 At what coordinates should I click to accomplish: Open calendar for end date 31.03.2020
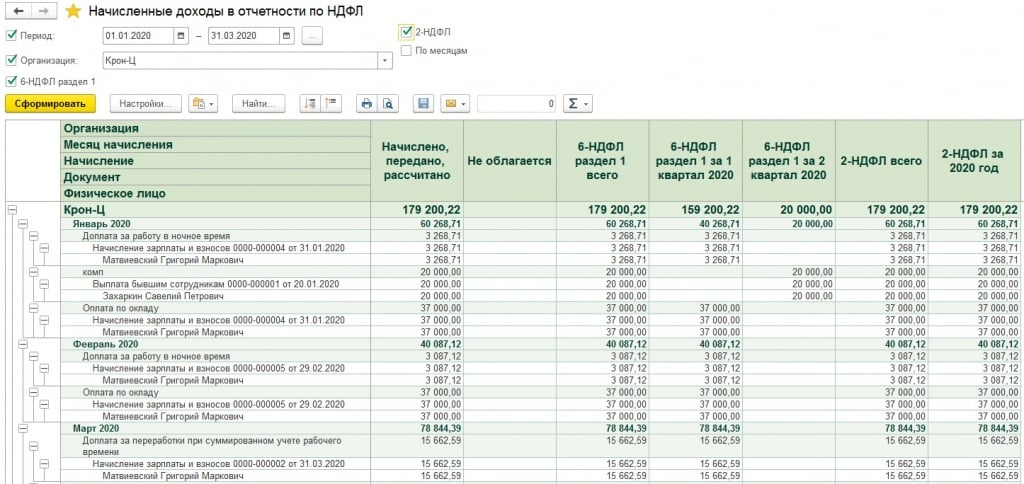287,36
